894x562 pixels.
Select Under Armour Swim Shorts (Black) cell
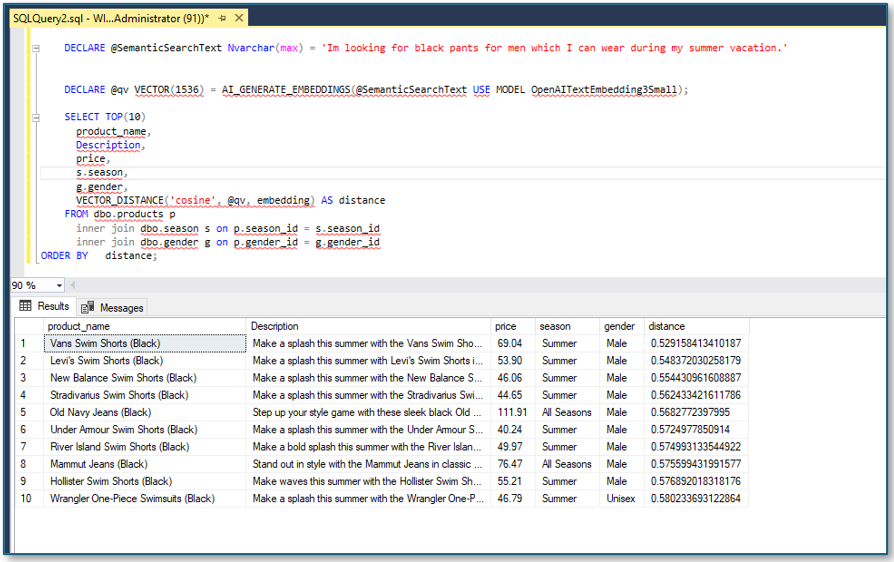[145, 429]
